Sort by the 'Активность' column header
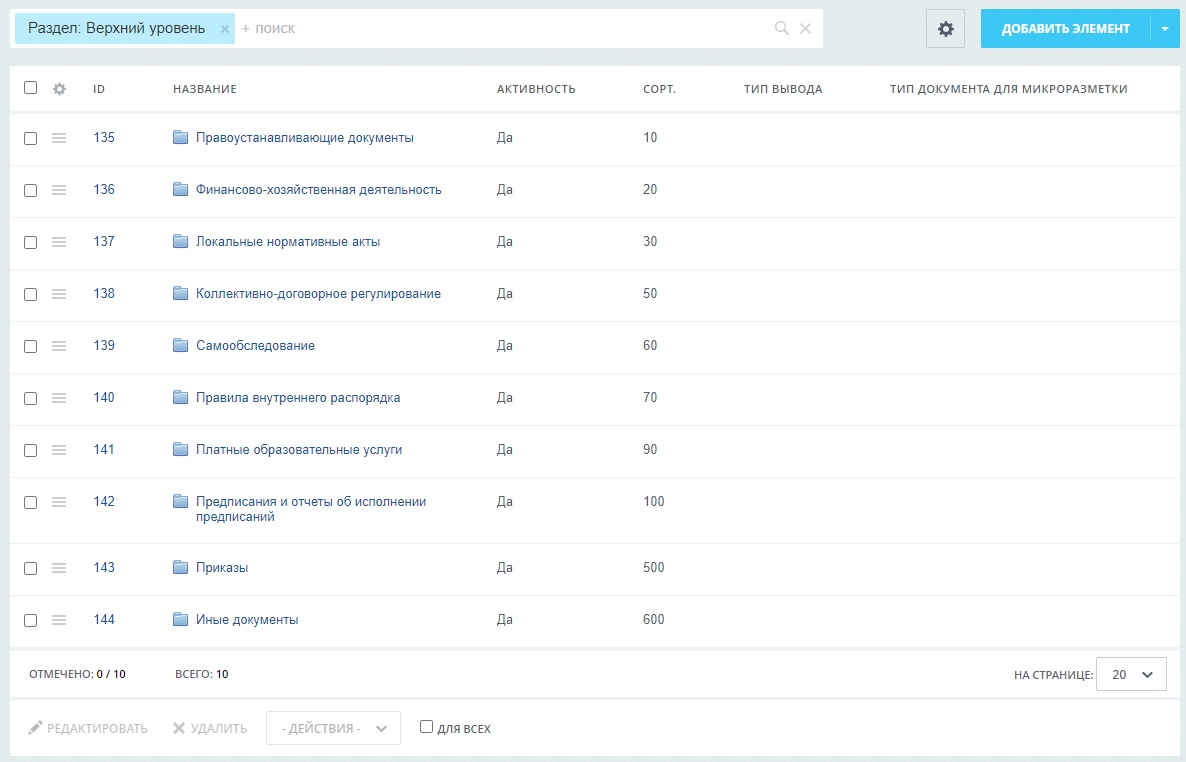Screen dimensions: 1186x762 pyautogui.click(x=536, y=89)
